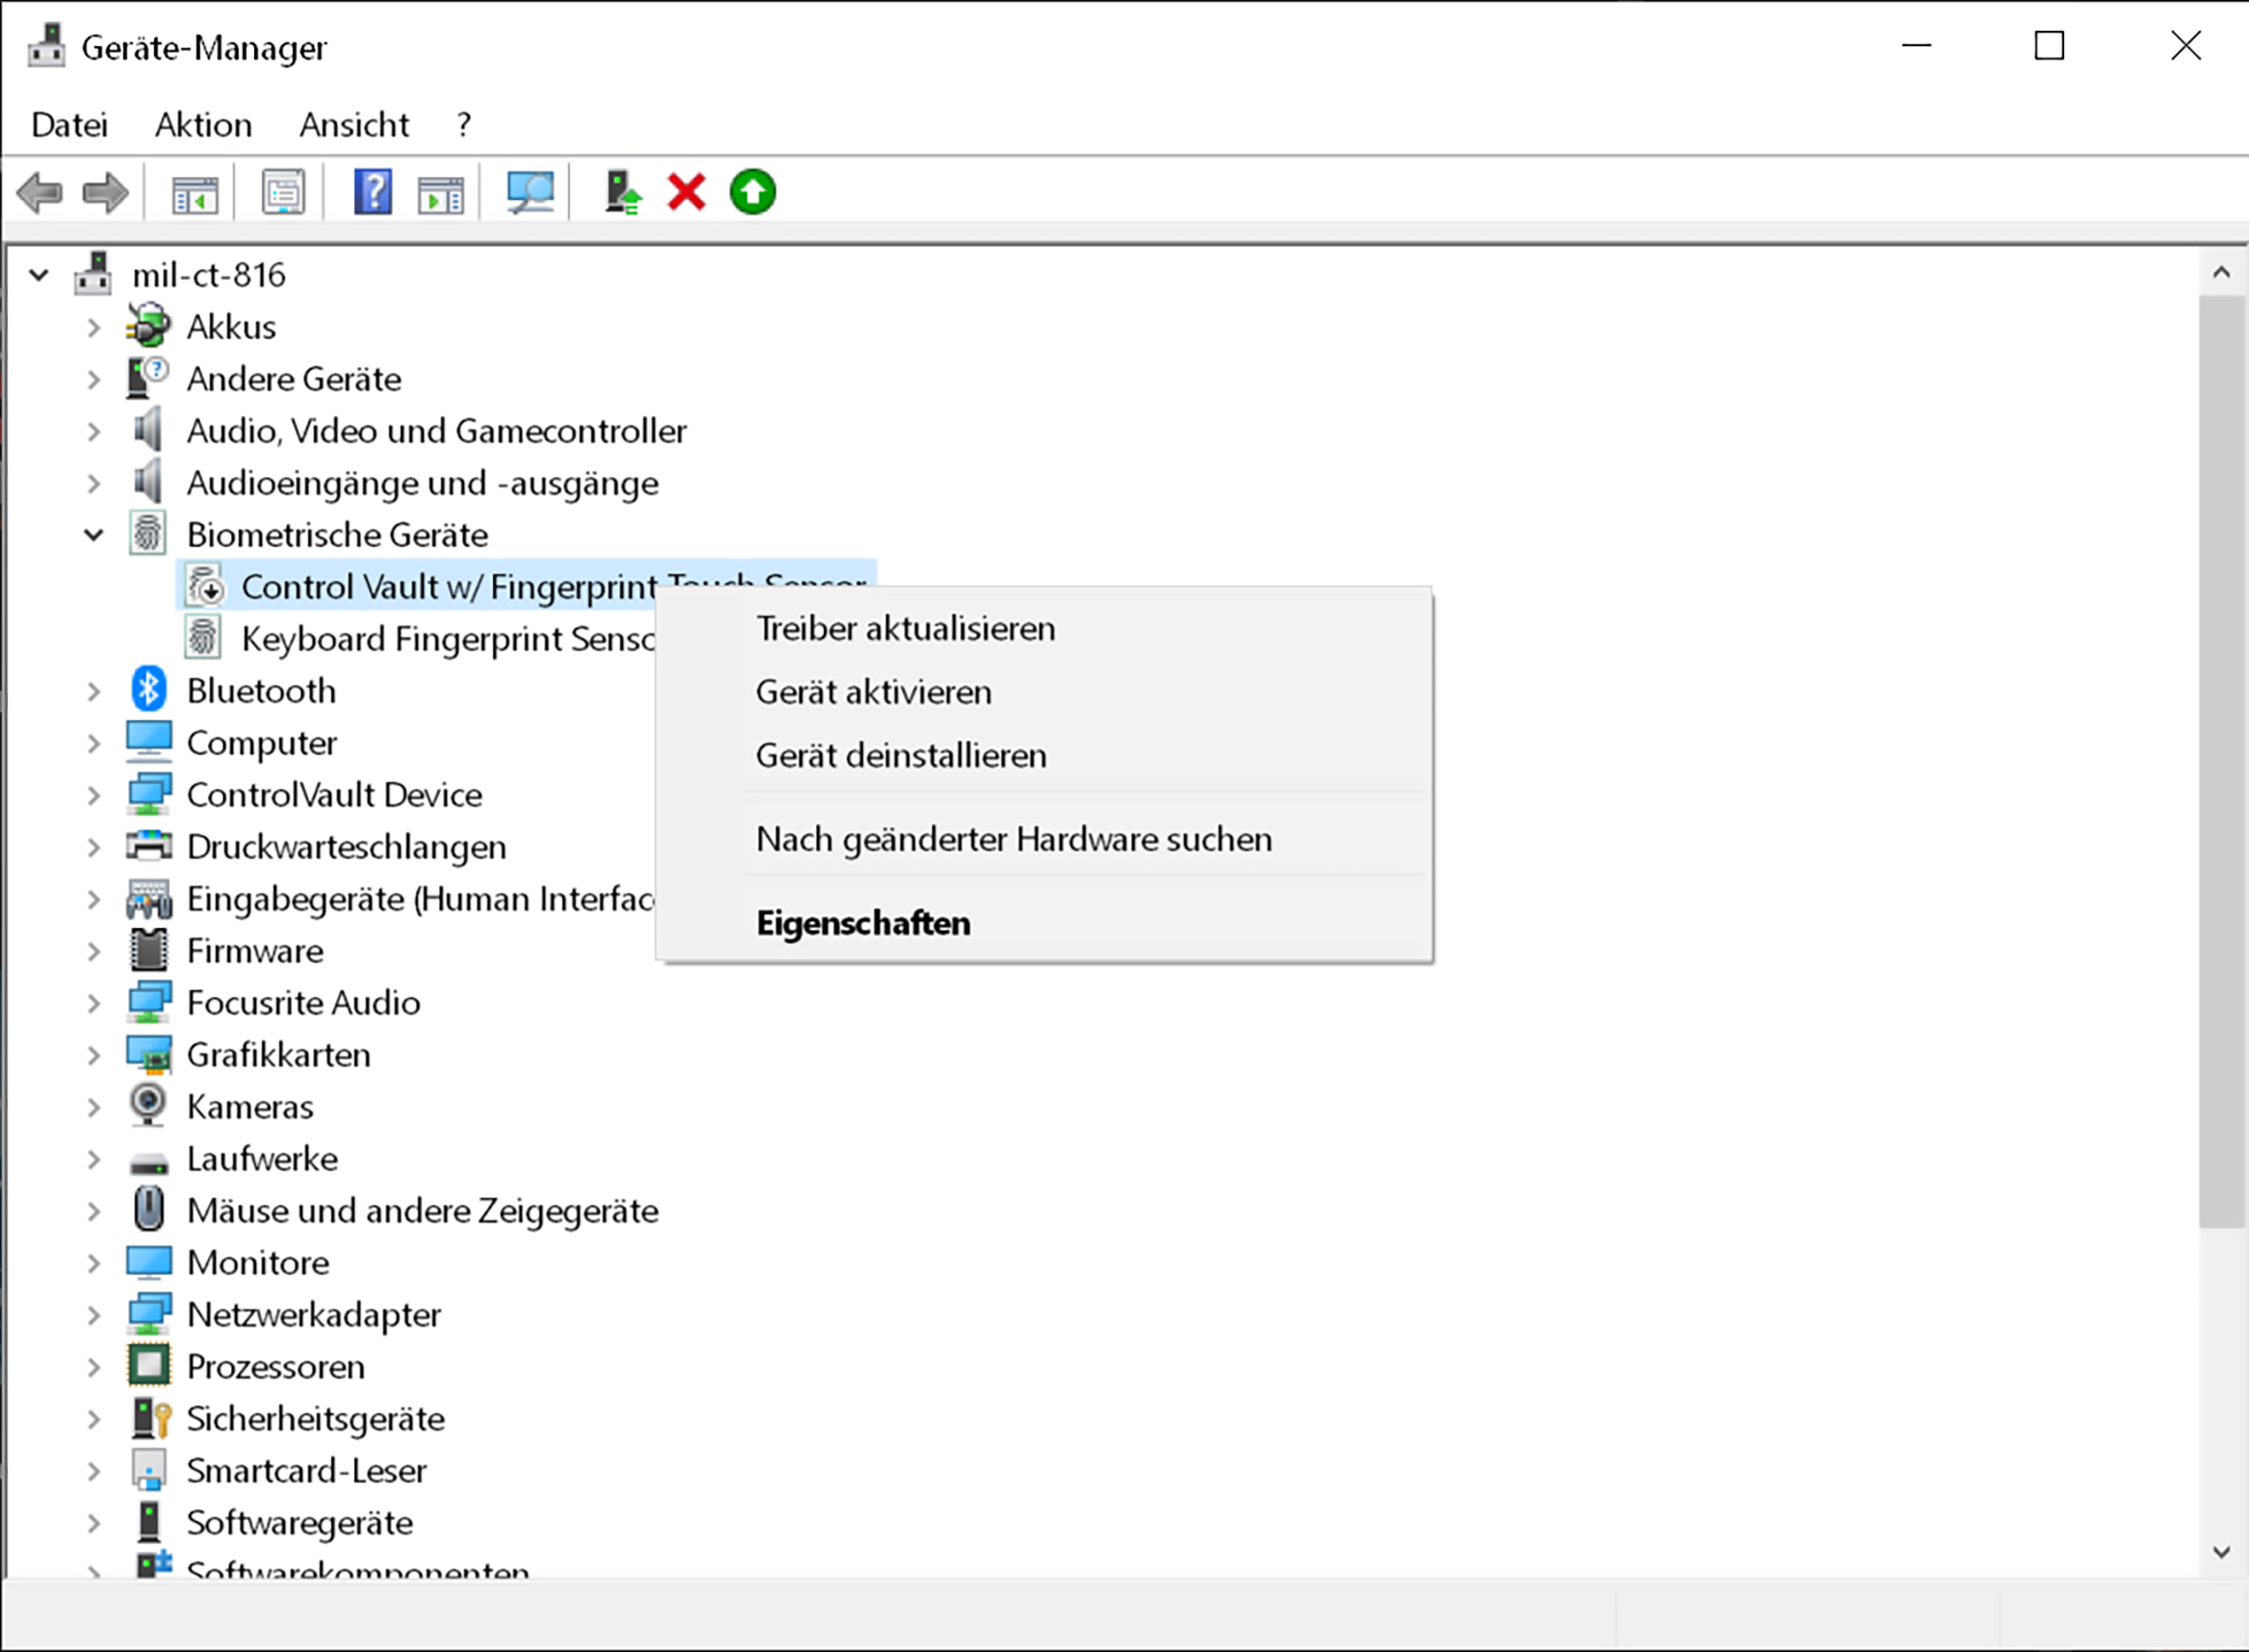
Task: Select the Kameras tree entry
Action: pos(250,1107)
